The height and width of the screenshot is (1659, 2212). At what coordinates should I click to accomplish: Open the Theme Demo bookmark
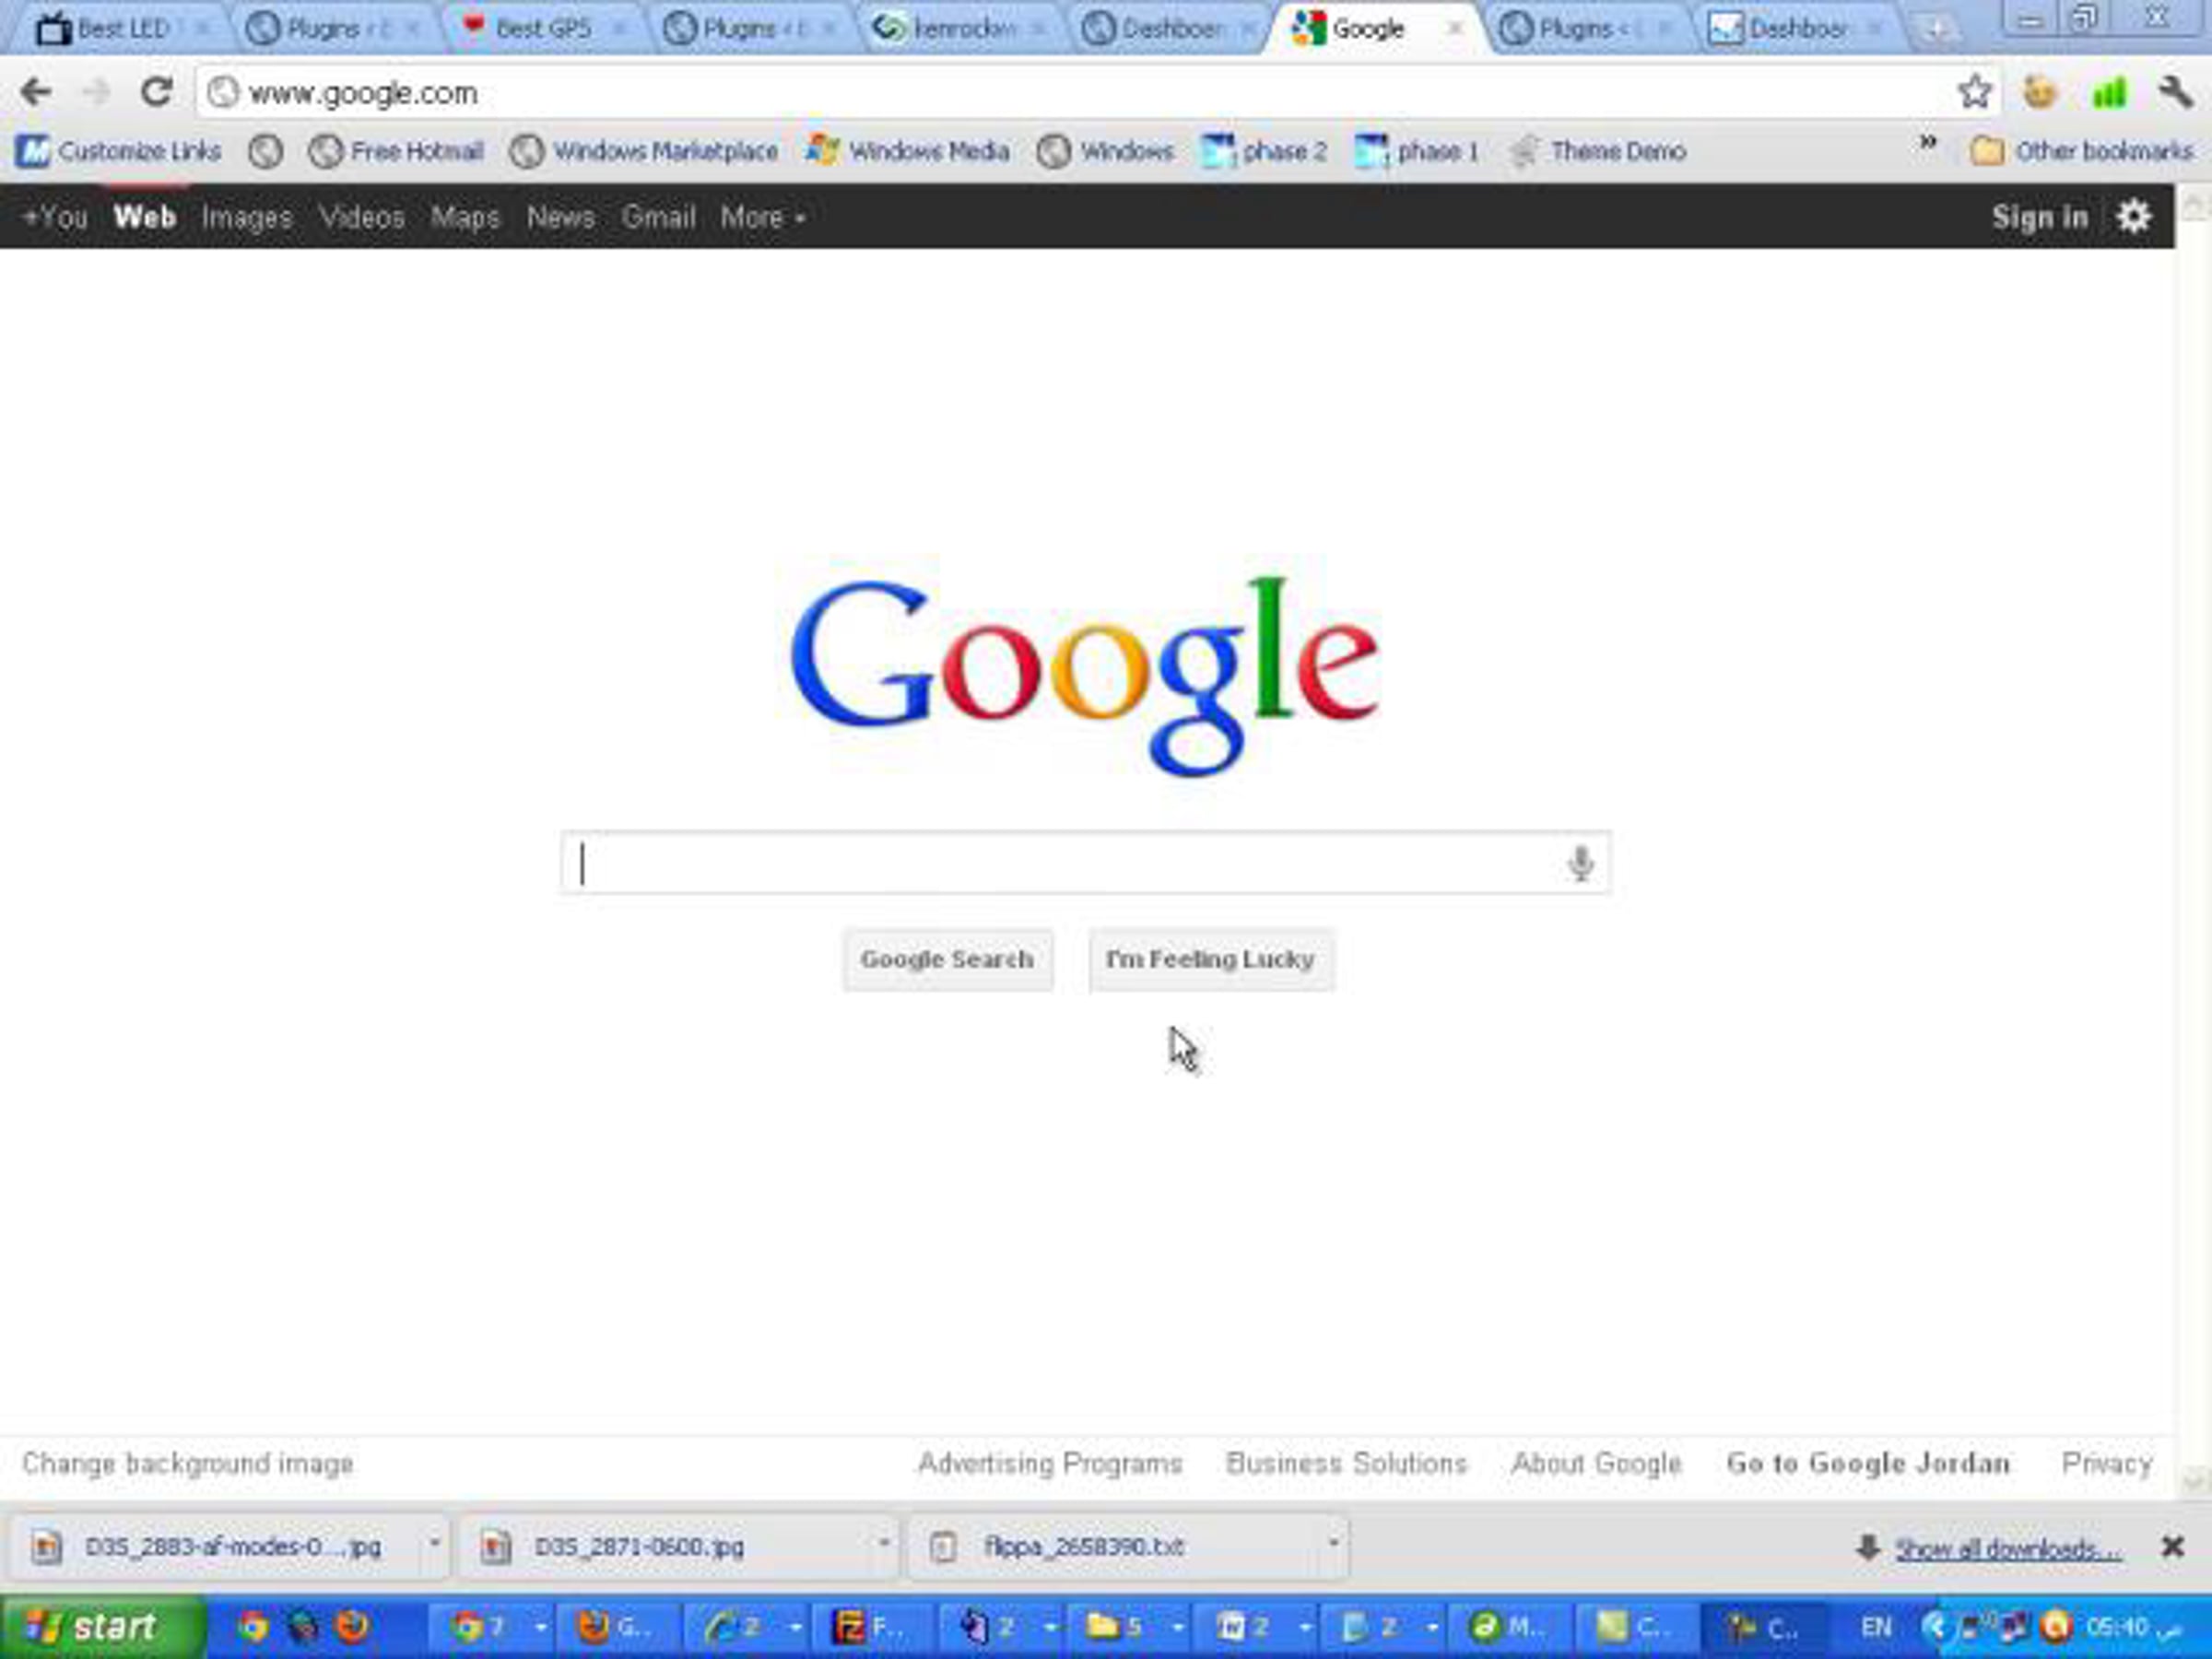pyautogui.click(x=1598, y=151)
